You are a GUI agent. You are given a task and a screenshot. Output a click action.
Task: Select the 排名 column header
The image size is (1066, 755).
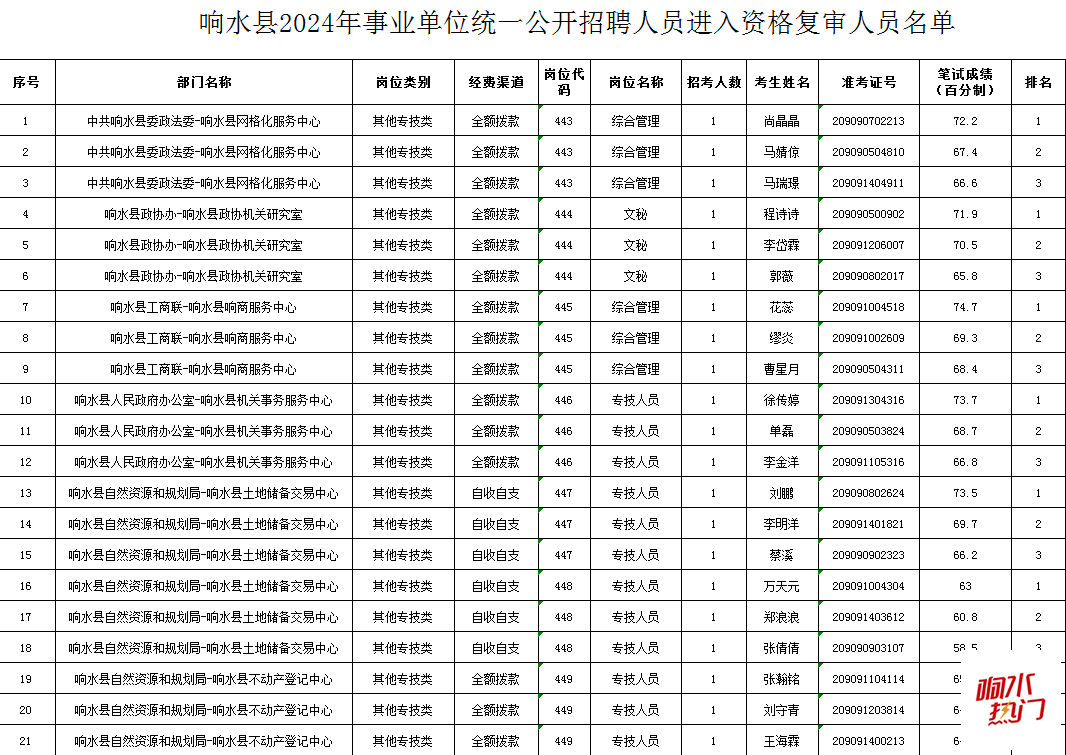tap(1039, 82)
